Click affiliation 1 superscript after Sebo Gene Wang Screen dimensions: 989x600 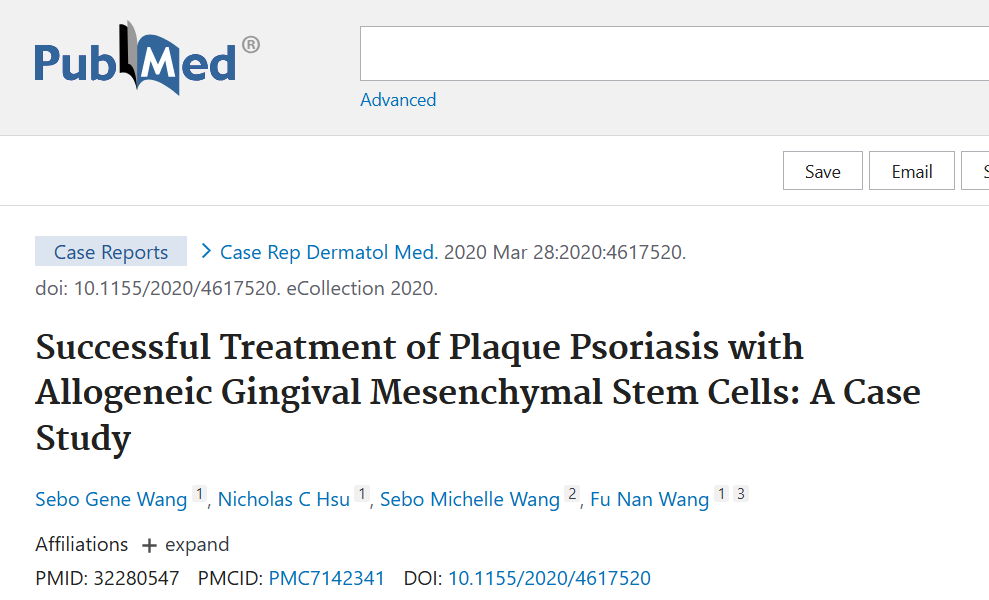[x=199, y=494]
